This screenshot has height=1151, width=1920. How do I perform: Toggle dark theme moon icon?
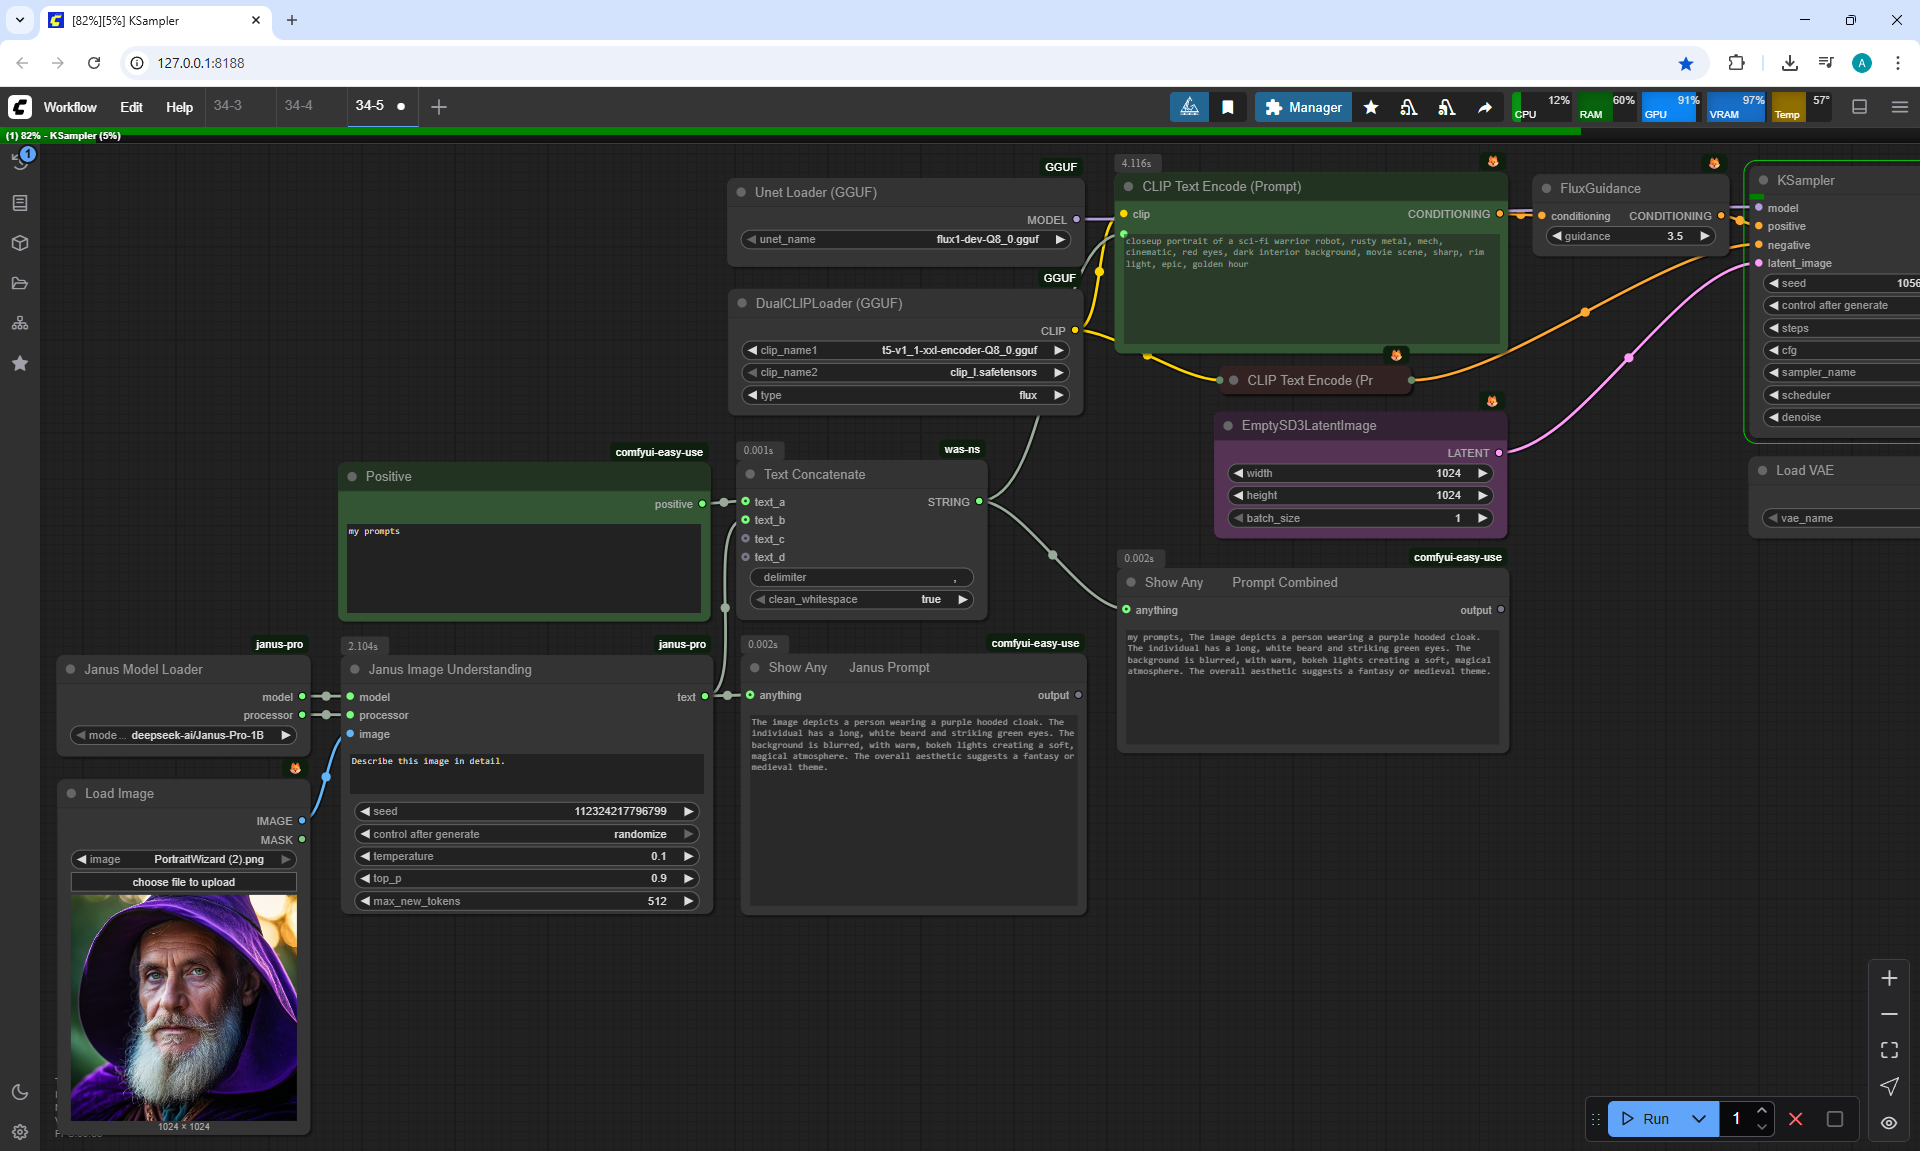(20, 1092)
